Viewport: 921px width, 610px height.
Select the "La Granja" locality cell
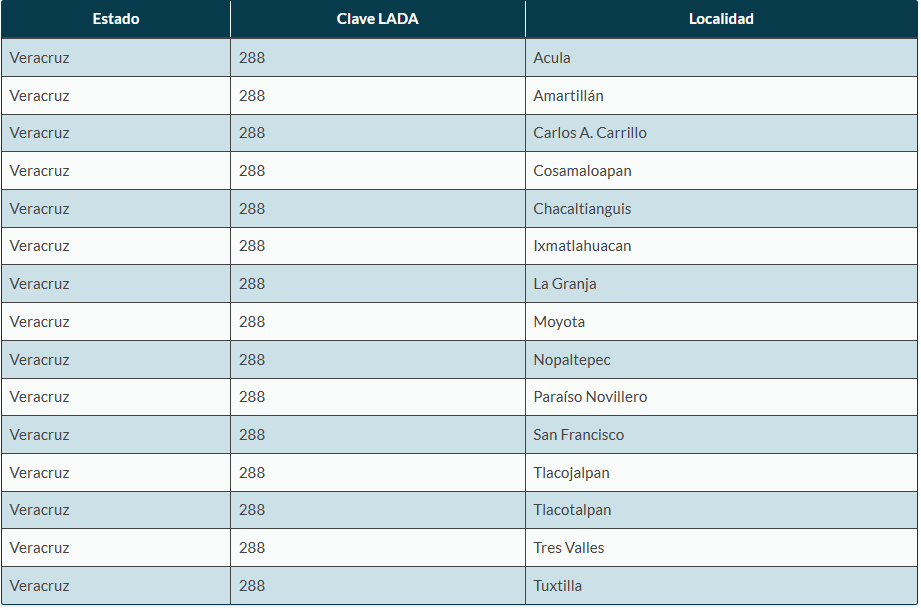tap(721, 284)
